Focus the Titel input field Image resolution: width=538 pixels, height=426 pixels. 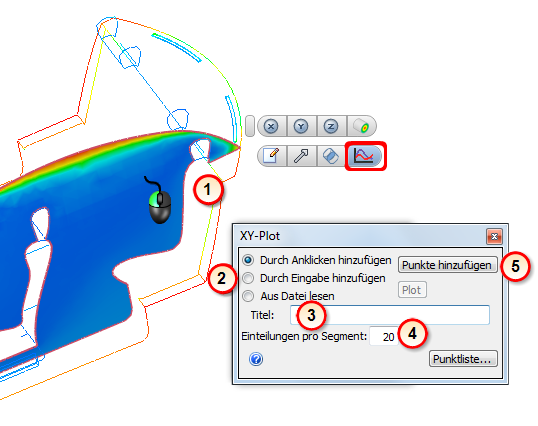click(390, 315)
